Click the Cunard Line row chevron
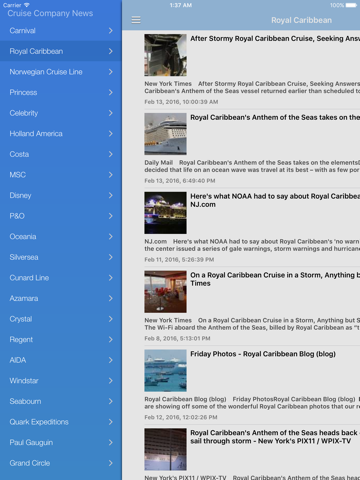Screen dimensions: 360x480 coord(111,278)
